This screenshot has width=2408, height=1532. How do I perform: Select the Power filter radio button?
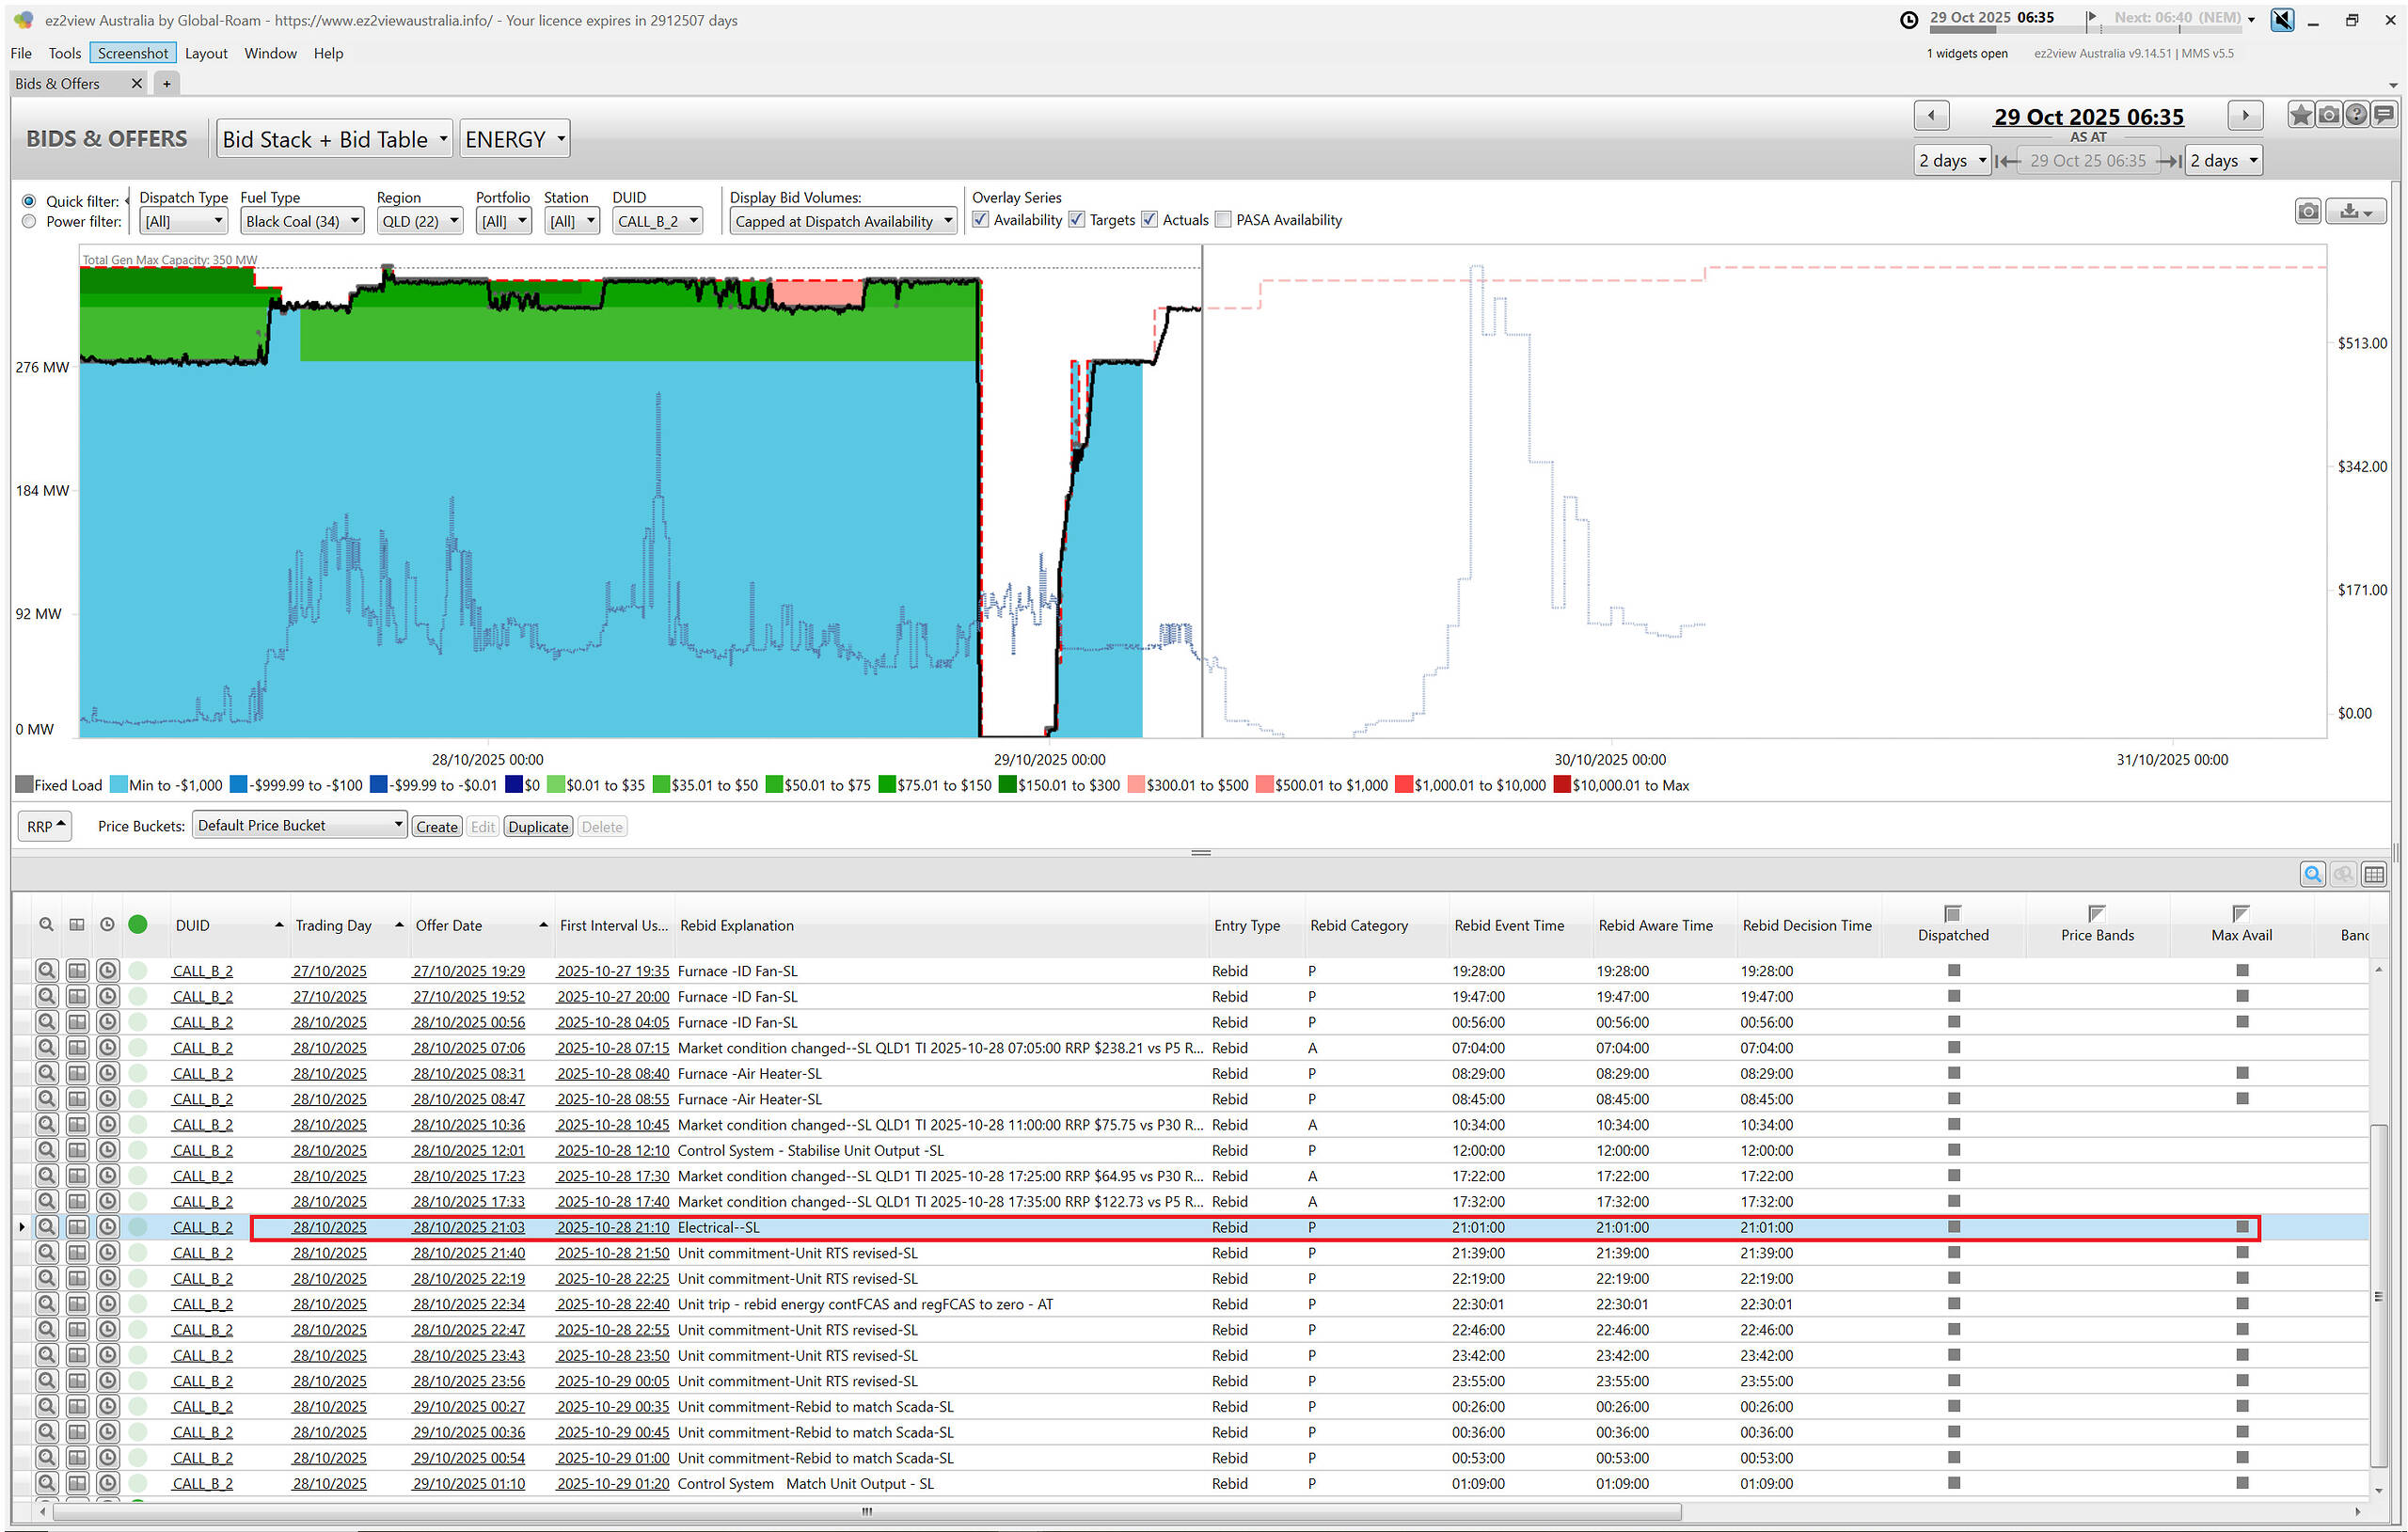[29, 222]
